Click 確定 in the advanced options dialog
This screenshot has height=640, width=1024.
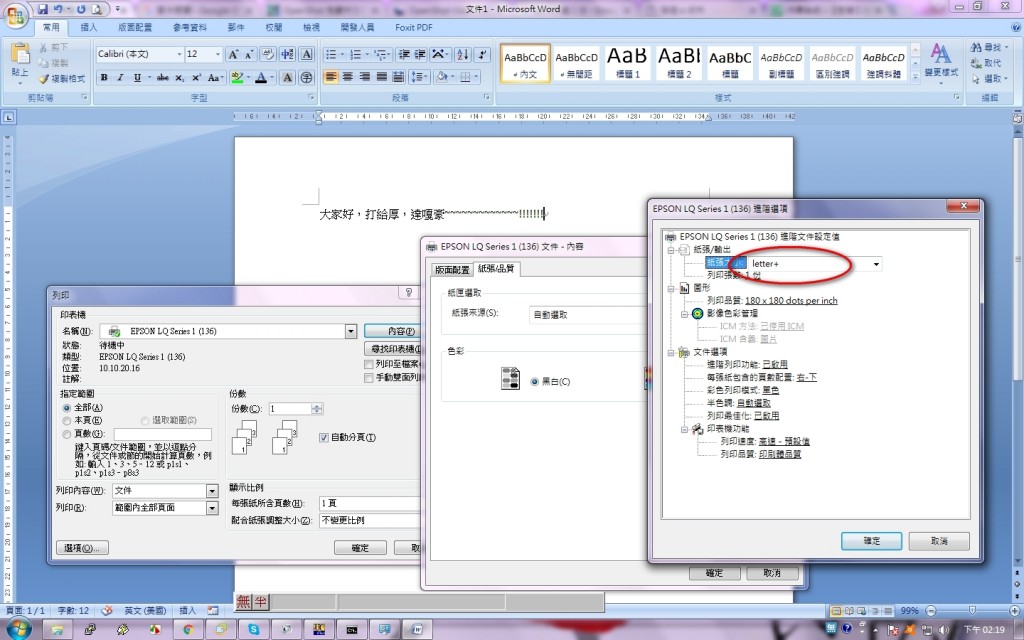(x=871, y=541)
